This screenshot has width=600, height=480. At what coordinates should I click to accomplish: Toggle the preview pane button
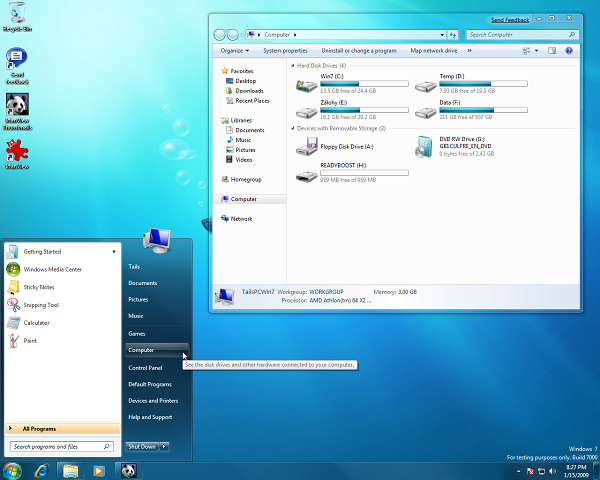click(x=553, y=50)
